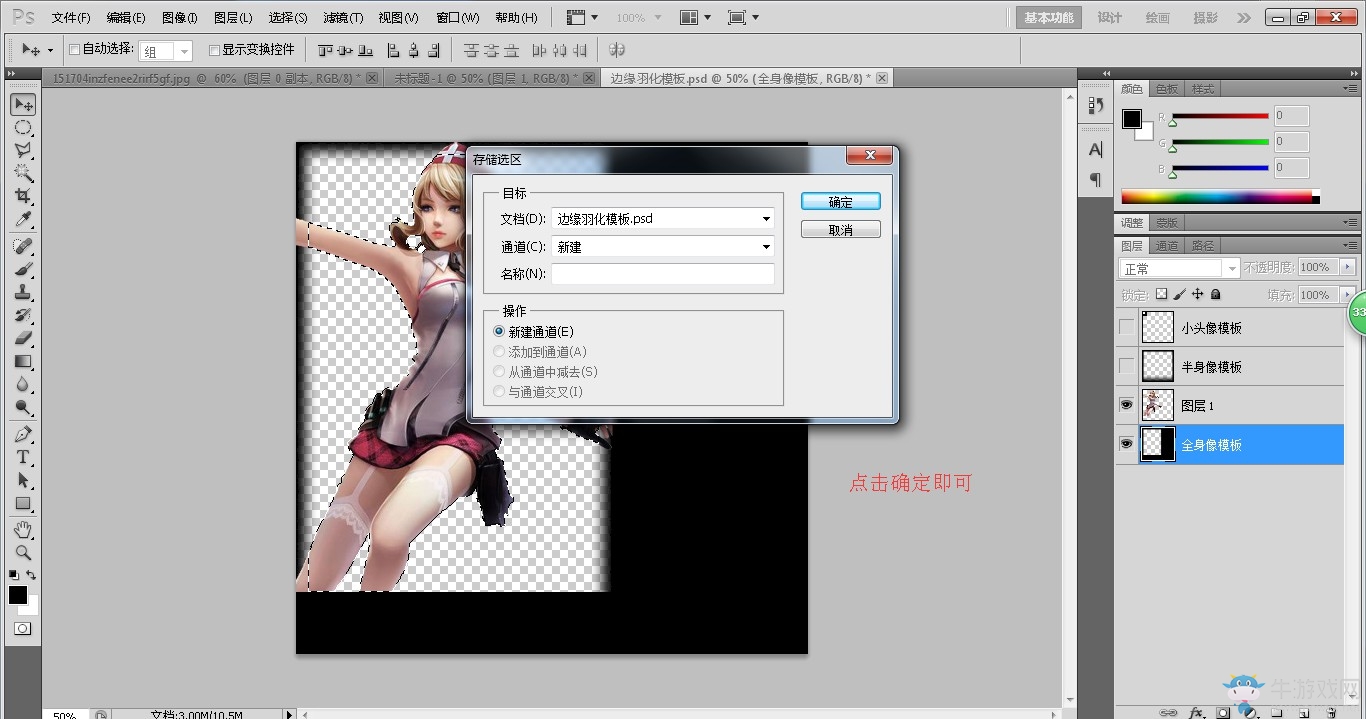This screenshot has width=1366, height=719.
Task: Select the Pen tool
Action: [23, 434]
